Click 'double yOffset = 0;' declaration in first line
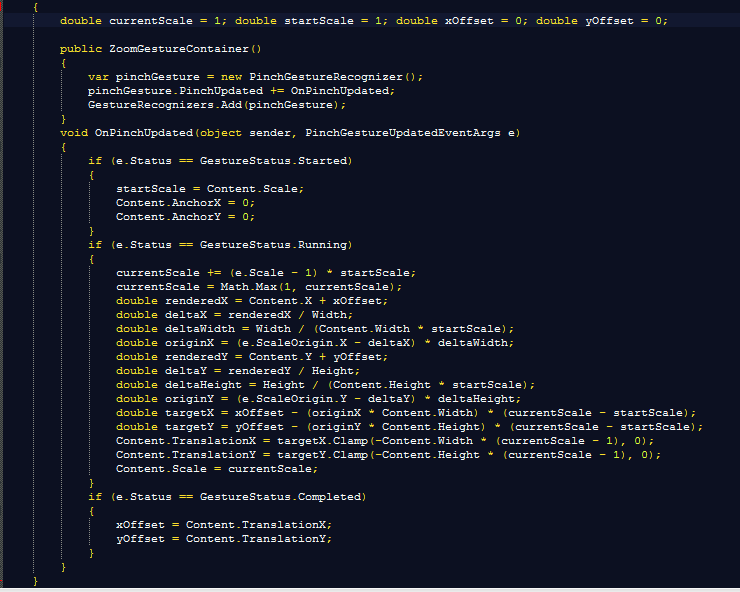Viewport: 740px width, 592px height. click(602, 21)
